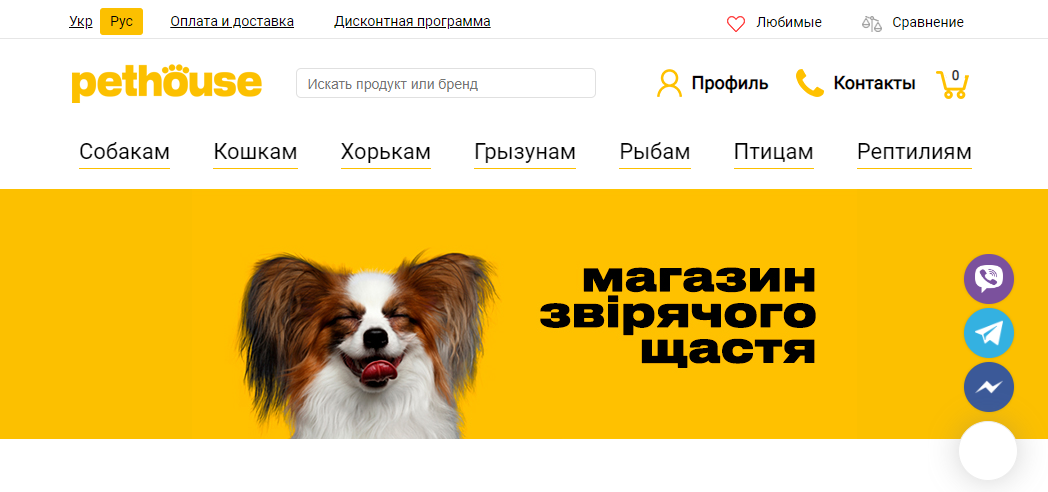Image resolution: width=1048 pixels, height=492 pixels.
Task: Select the Рус language option
Action: tap(122, 21)
